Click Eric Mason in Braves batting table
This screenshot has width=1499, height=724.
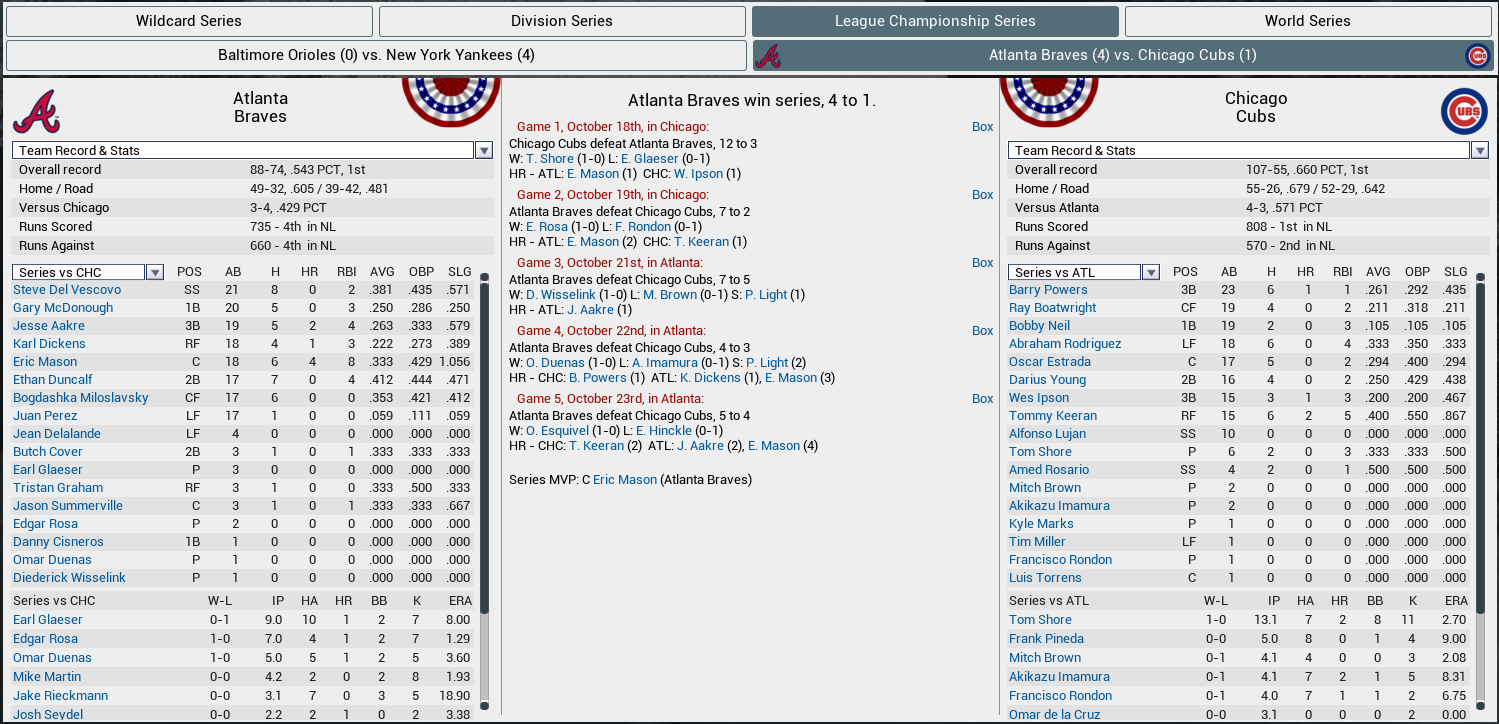pyautogui.click(x=45, y=362)
